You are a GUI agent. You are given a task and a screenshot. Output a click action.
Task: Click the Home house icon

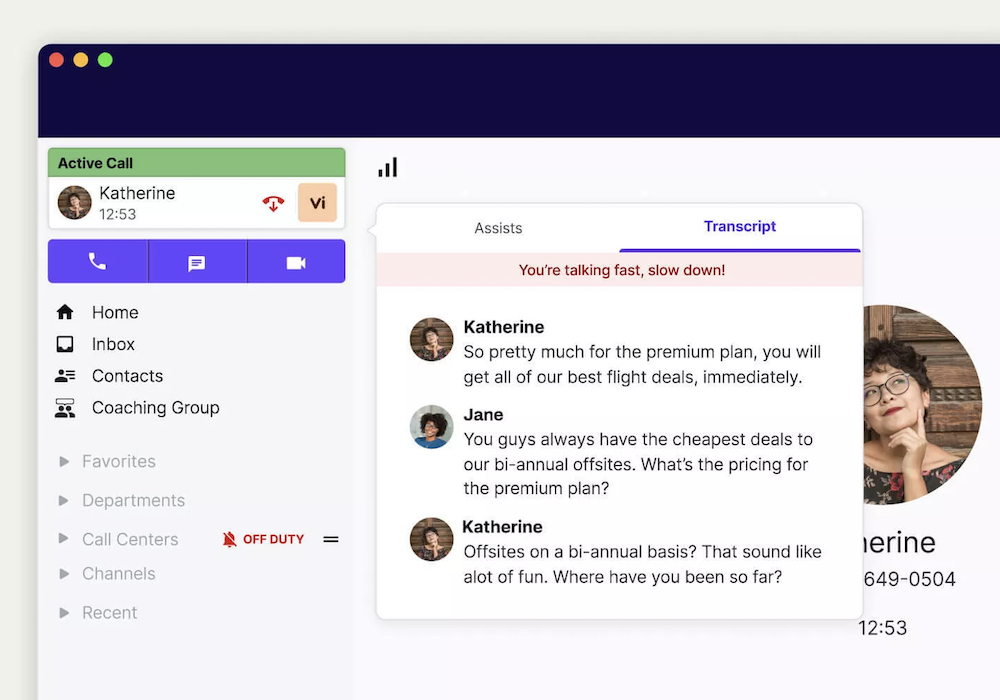65,312
